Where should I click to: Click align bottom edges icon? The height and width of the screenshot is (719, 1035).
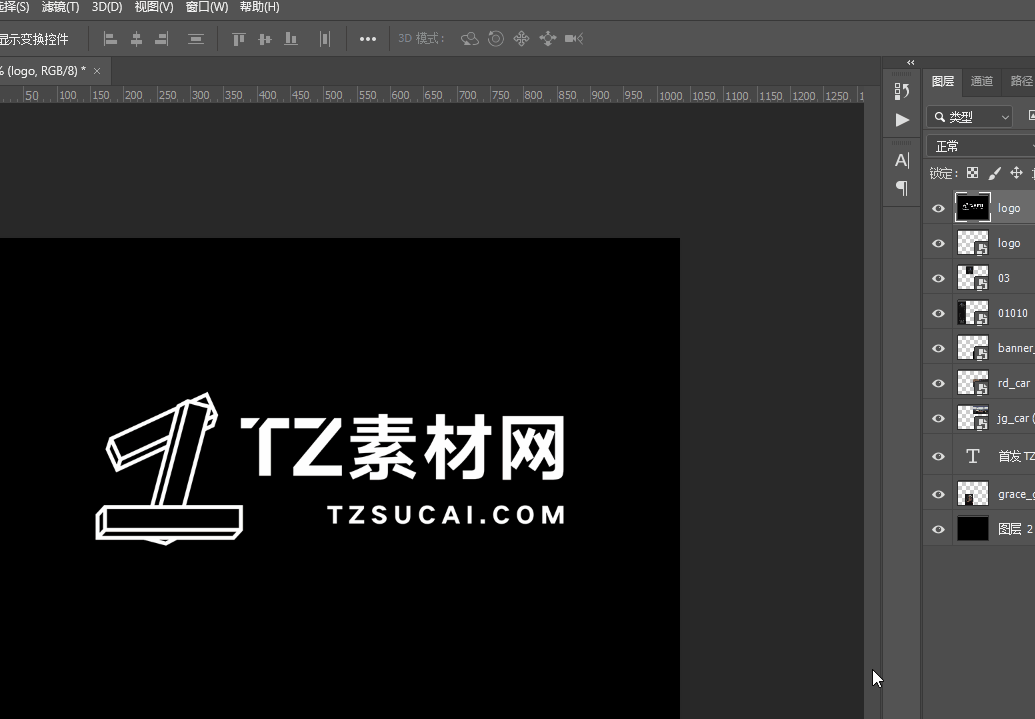click(290, 39)
